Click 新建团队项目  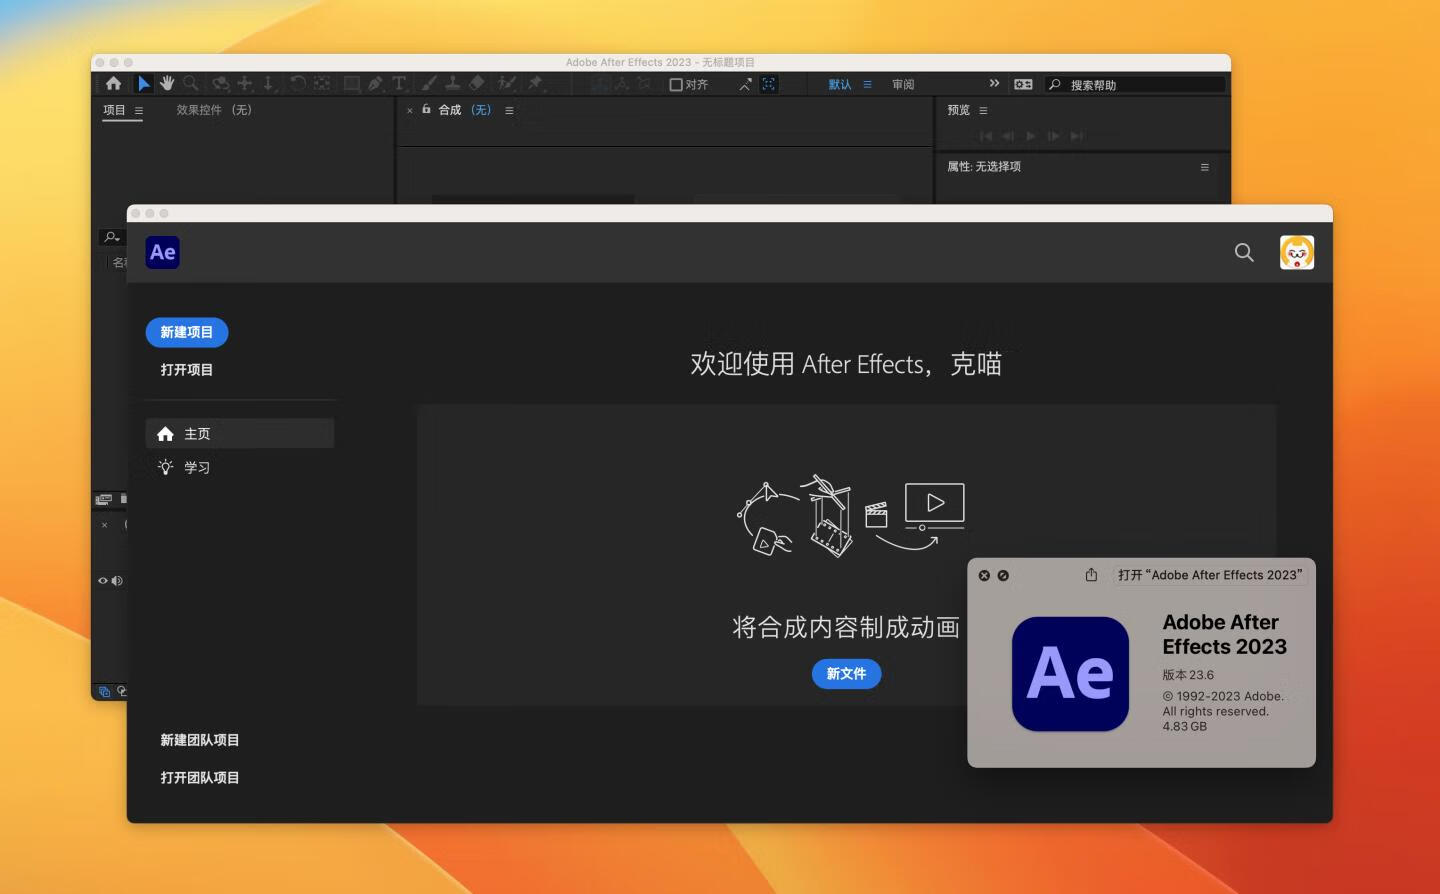coord(200,740)
